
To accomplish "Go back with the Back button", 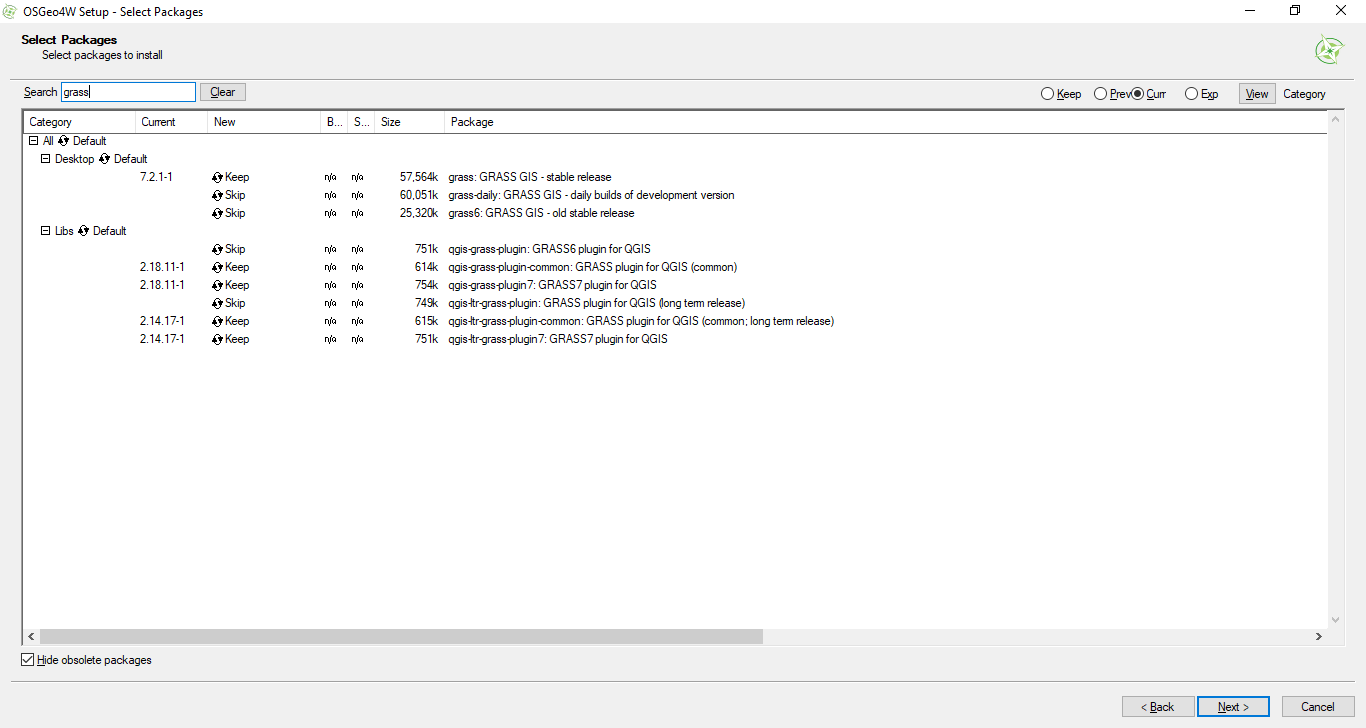I will [x=1158, y=707].
